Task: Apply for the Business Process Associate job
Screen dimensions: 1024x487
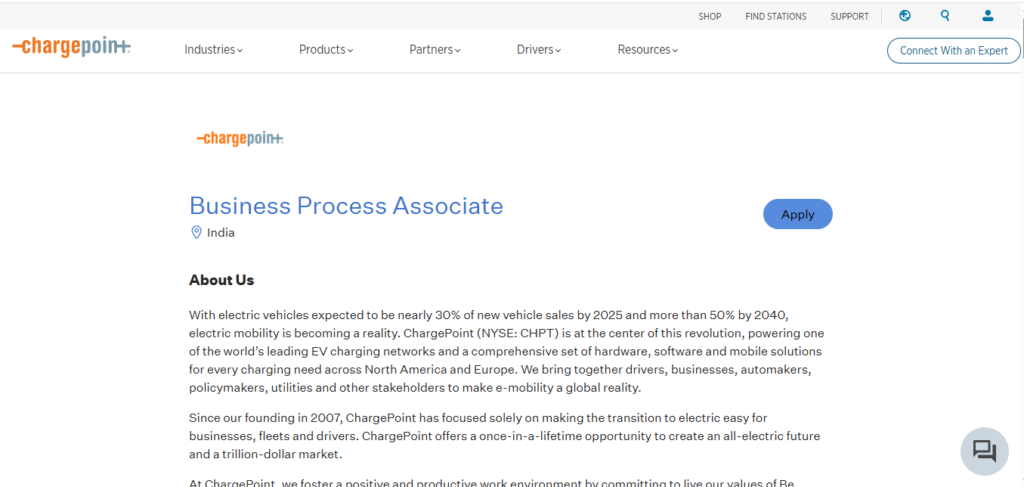Action: tap(797, 214)
